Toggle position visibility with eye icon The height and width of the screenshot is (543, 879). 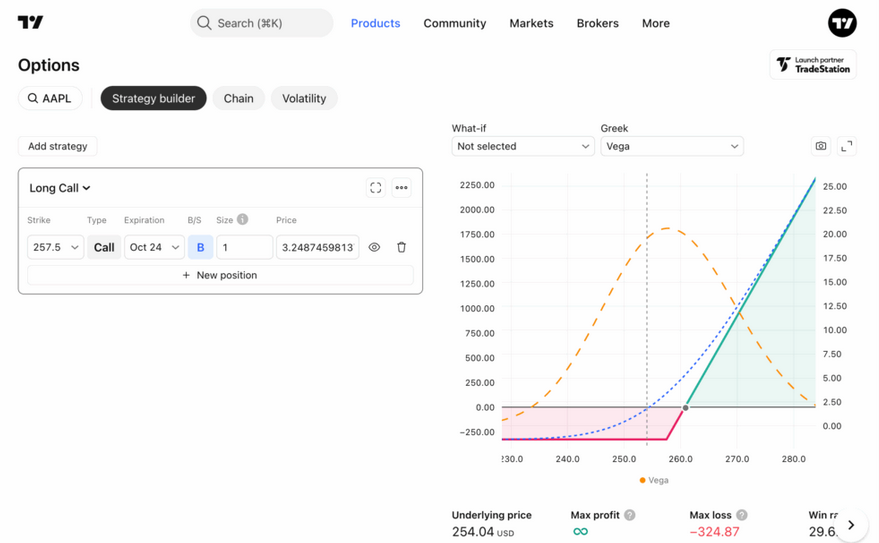(374, 247)
